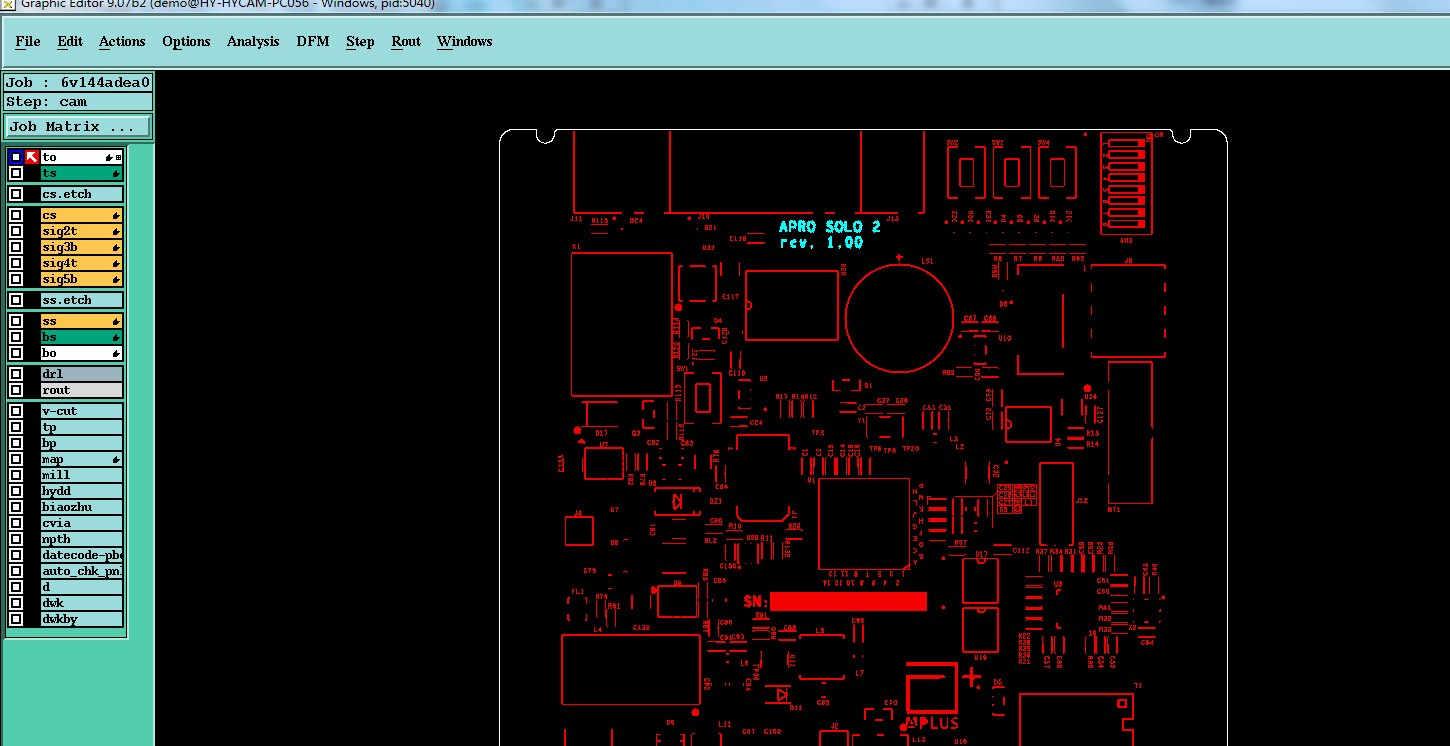Select the 'hydd' layer name

82,491
